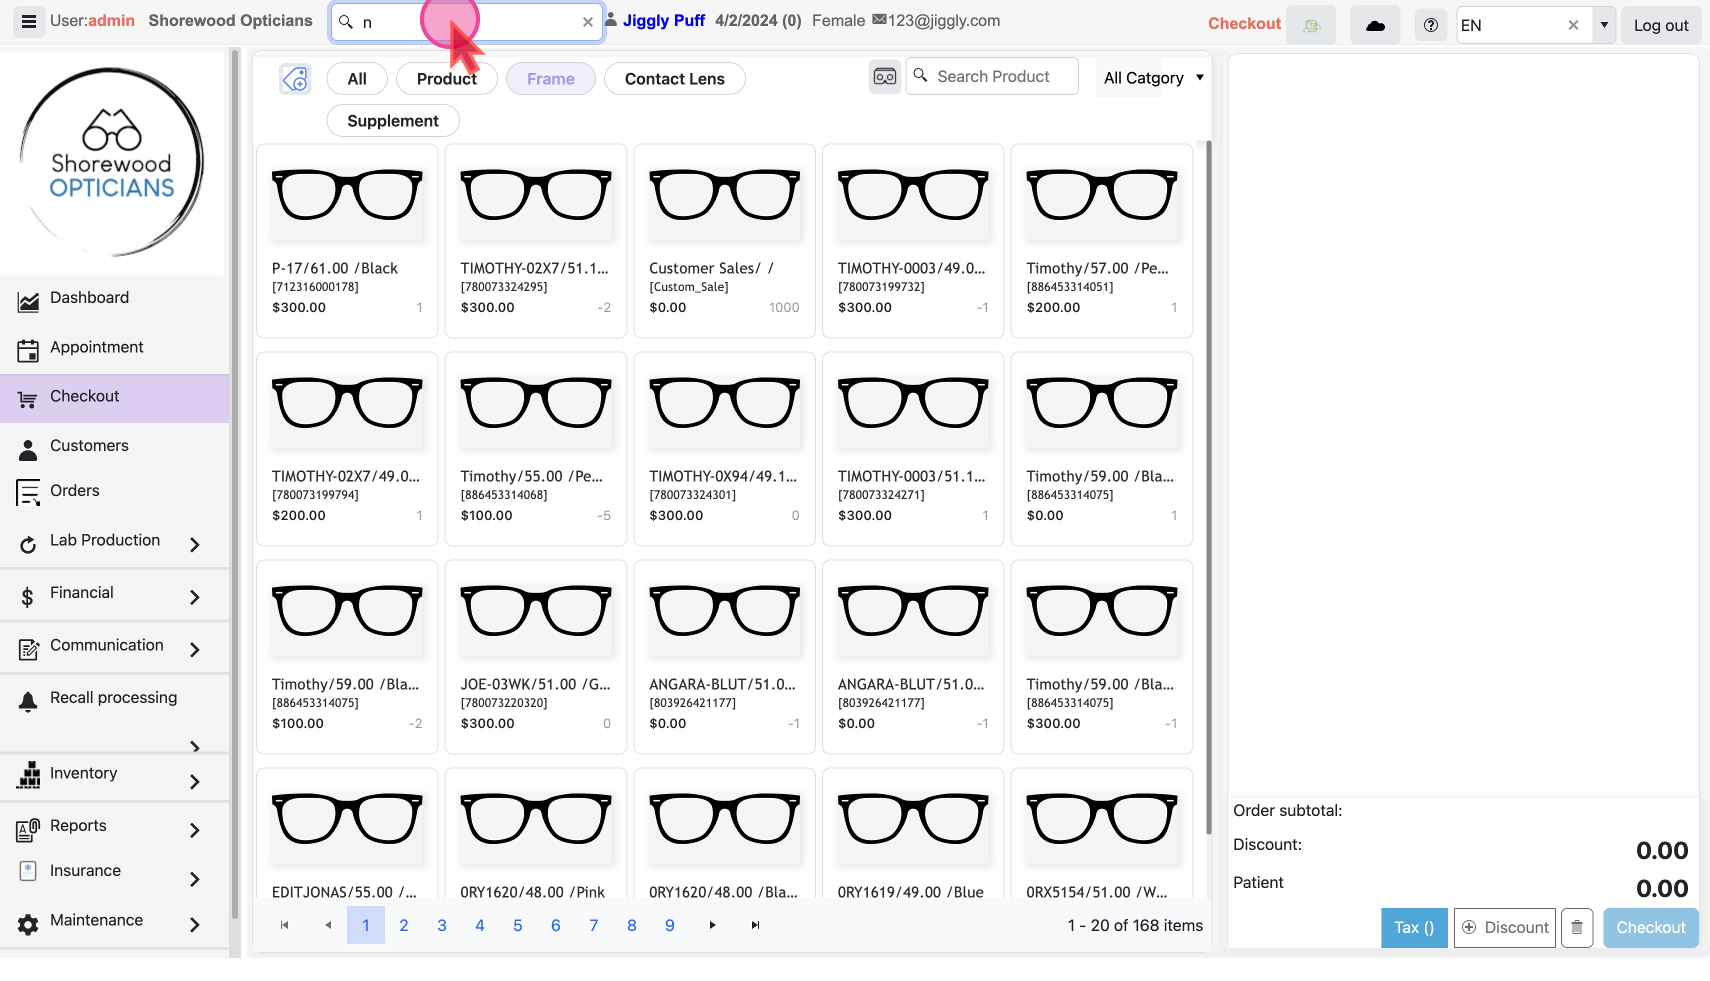Viewport: 1710px width, 981px height.
Task: Open the hamburger menu icon
Action: point(29,22)
